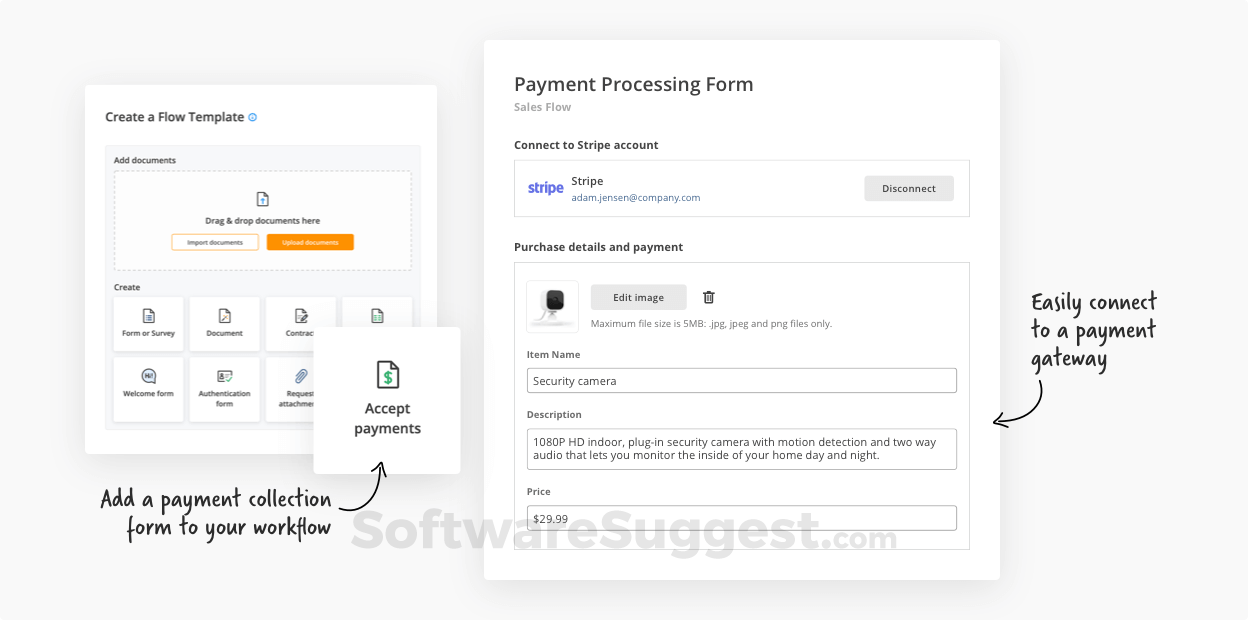Image resolution: width=1248 pixels, height=628 pixels.
Task: Click the security camera thumbnail
Action: coord(552,306)
